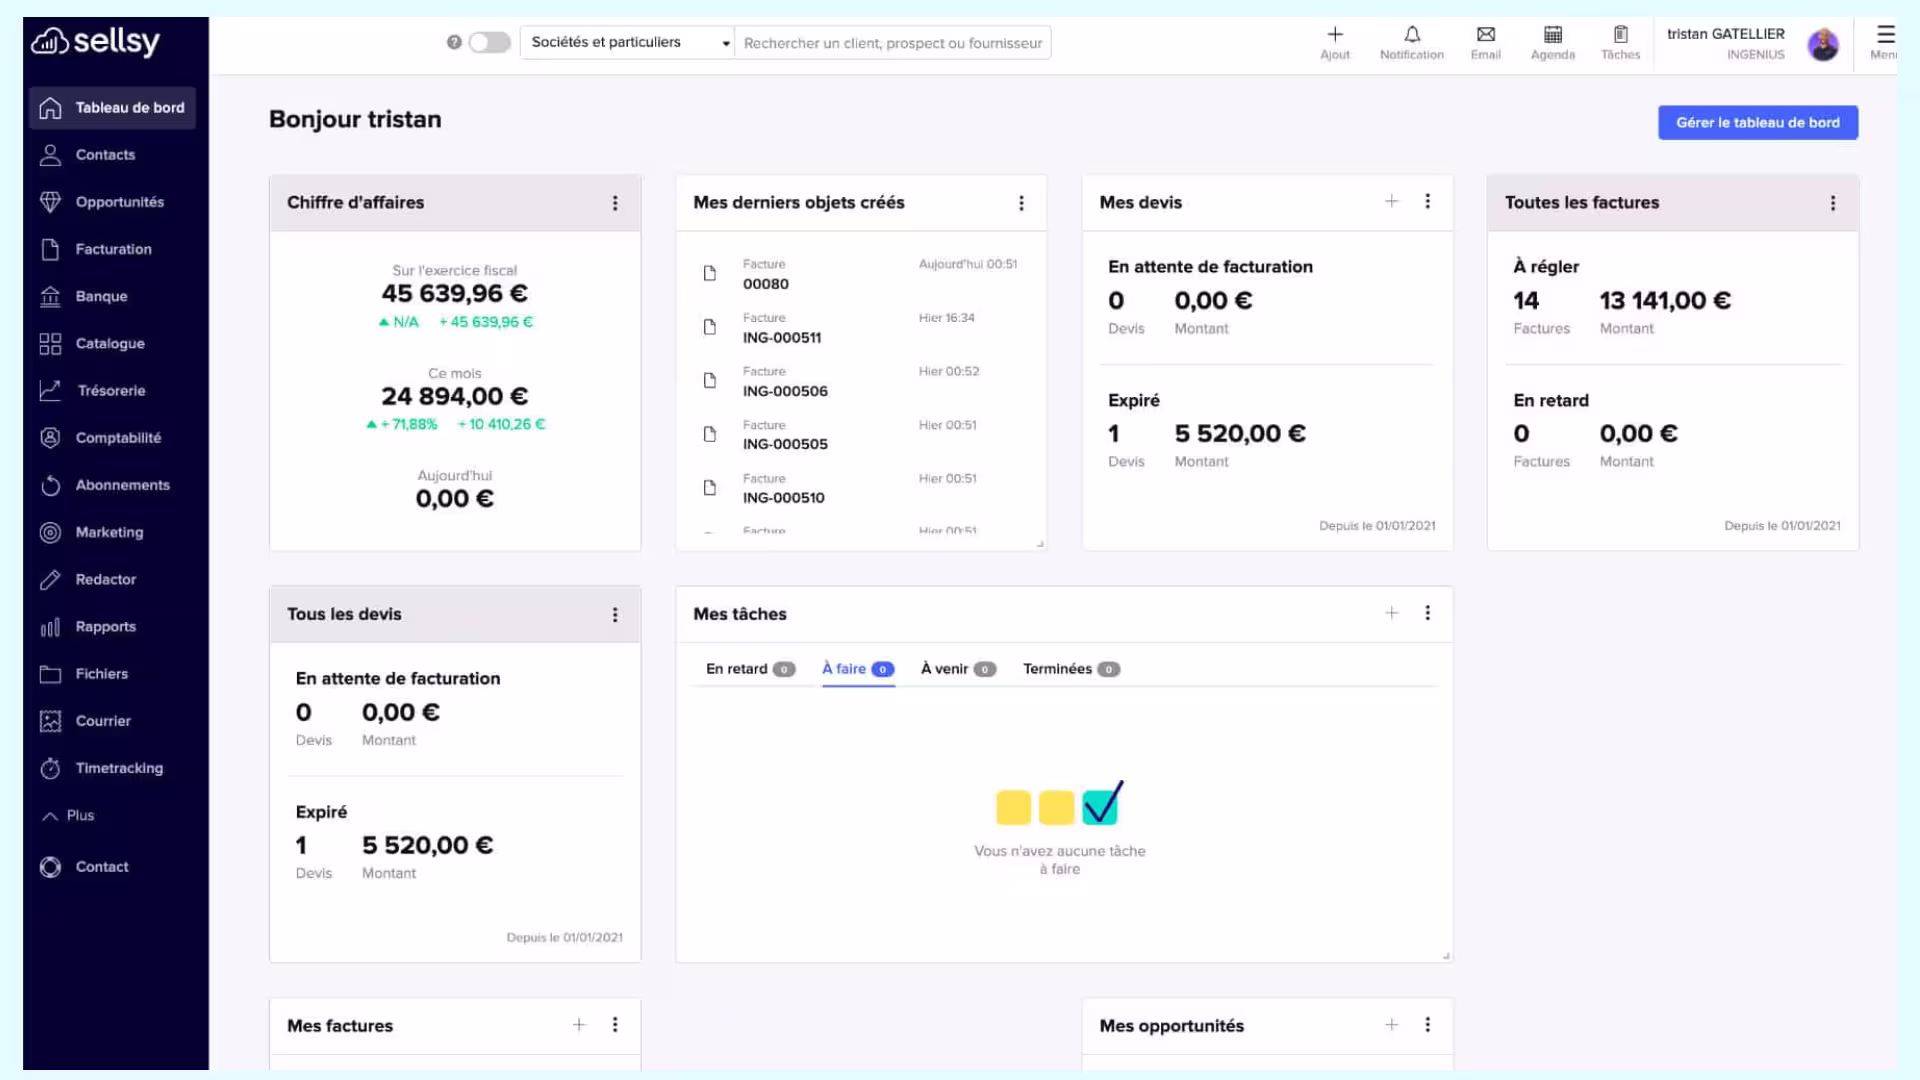The width and height of the screenshot is (1920, 1080).
Task: Open Sociétés et particuliers dropdown
Action: click(x=629, y=42)
